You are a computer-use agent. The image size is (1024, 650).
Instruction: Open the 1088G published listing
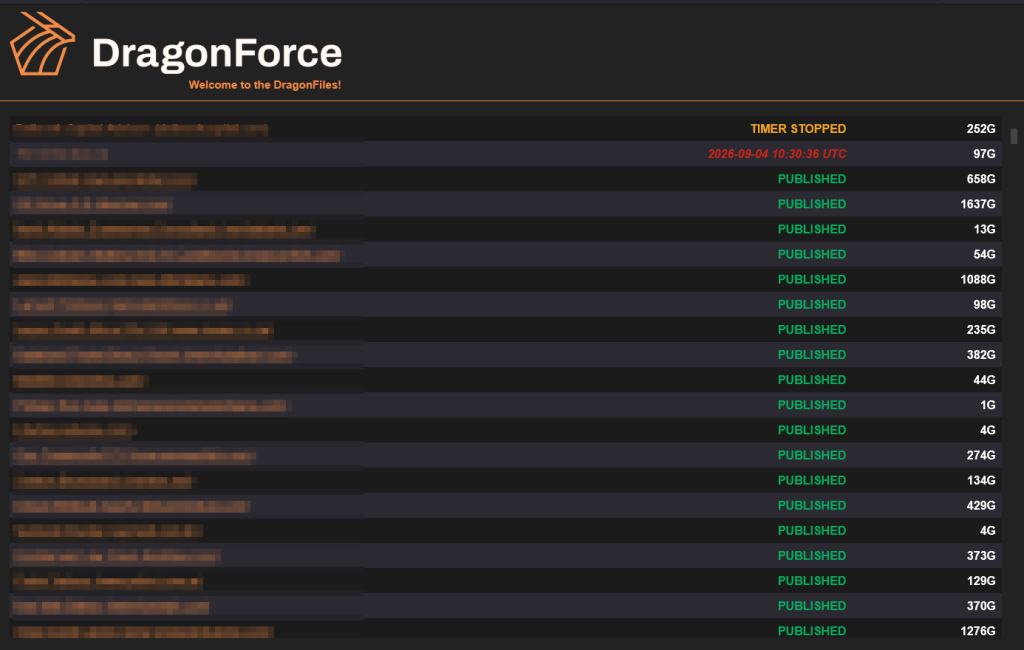tap(505, 280)
